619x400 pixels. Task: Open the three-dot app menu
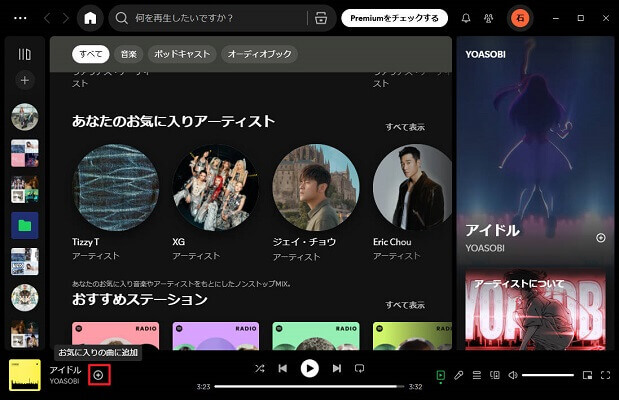20,18
